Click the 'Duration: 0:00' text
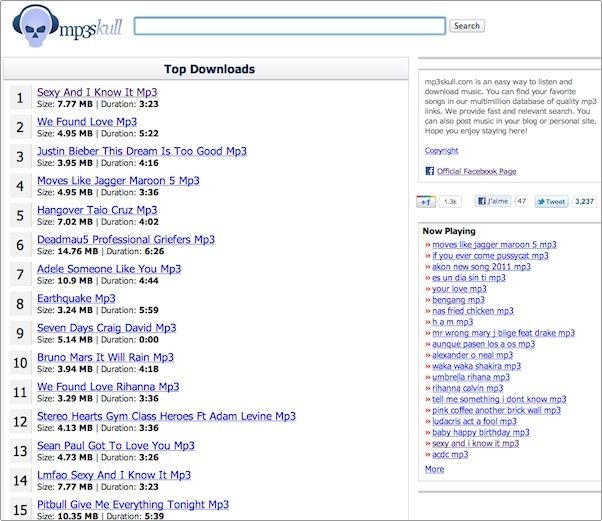602x521 pixels. (130, 340)
